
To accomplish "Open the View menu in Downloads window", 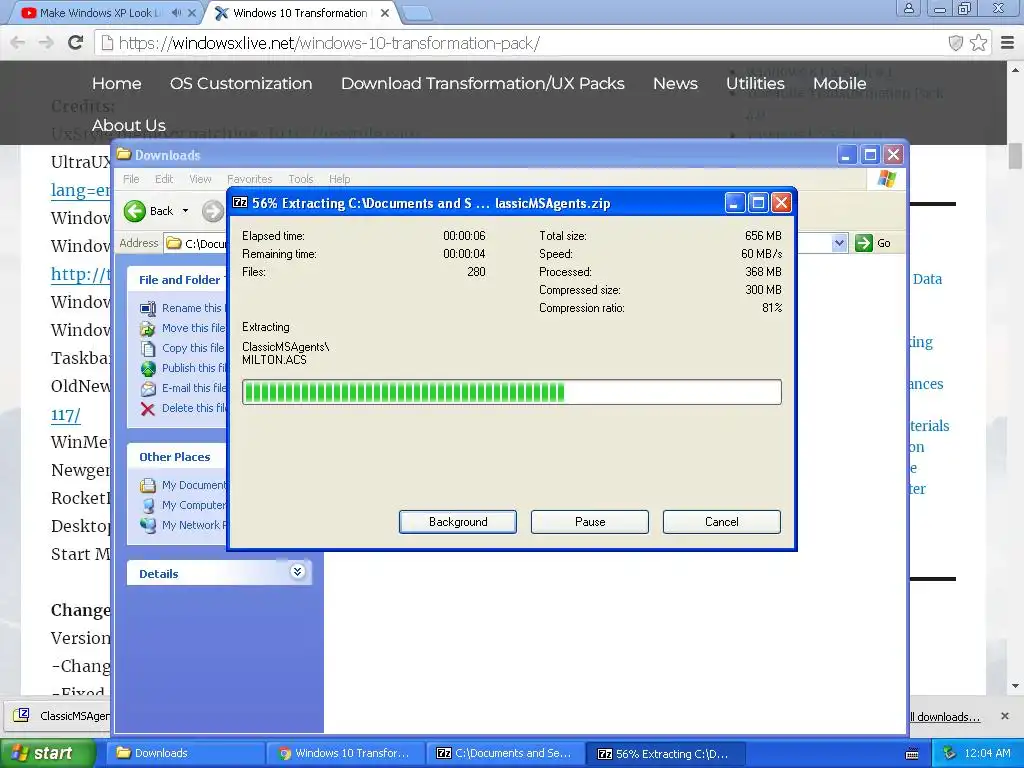I will (x=200, y=179).
